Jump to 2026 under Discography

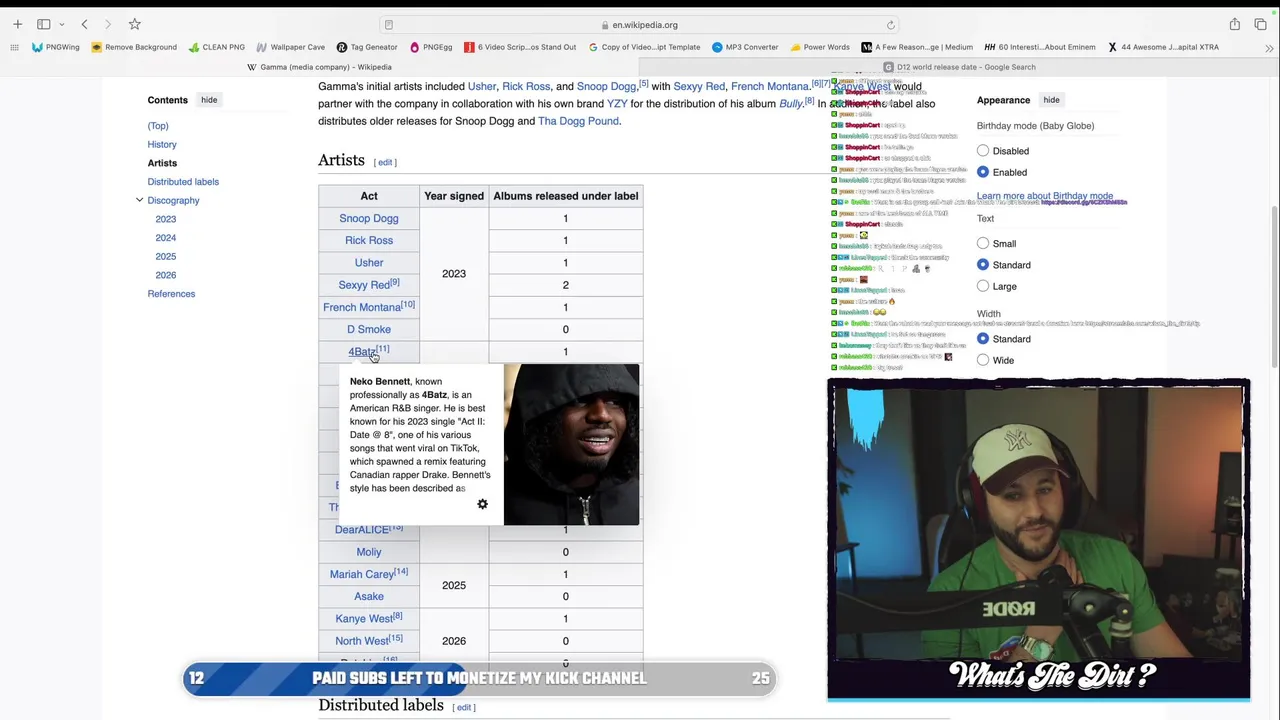166,275
